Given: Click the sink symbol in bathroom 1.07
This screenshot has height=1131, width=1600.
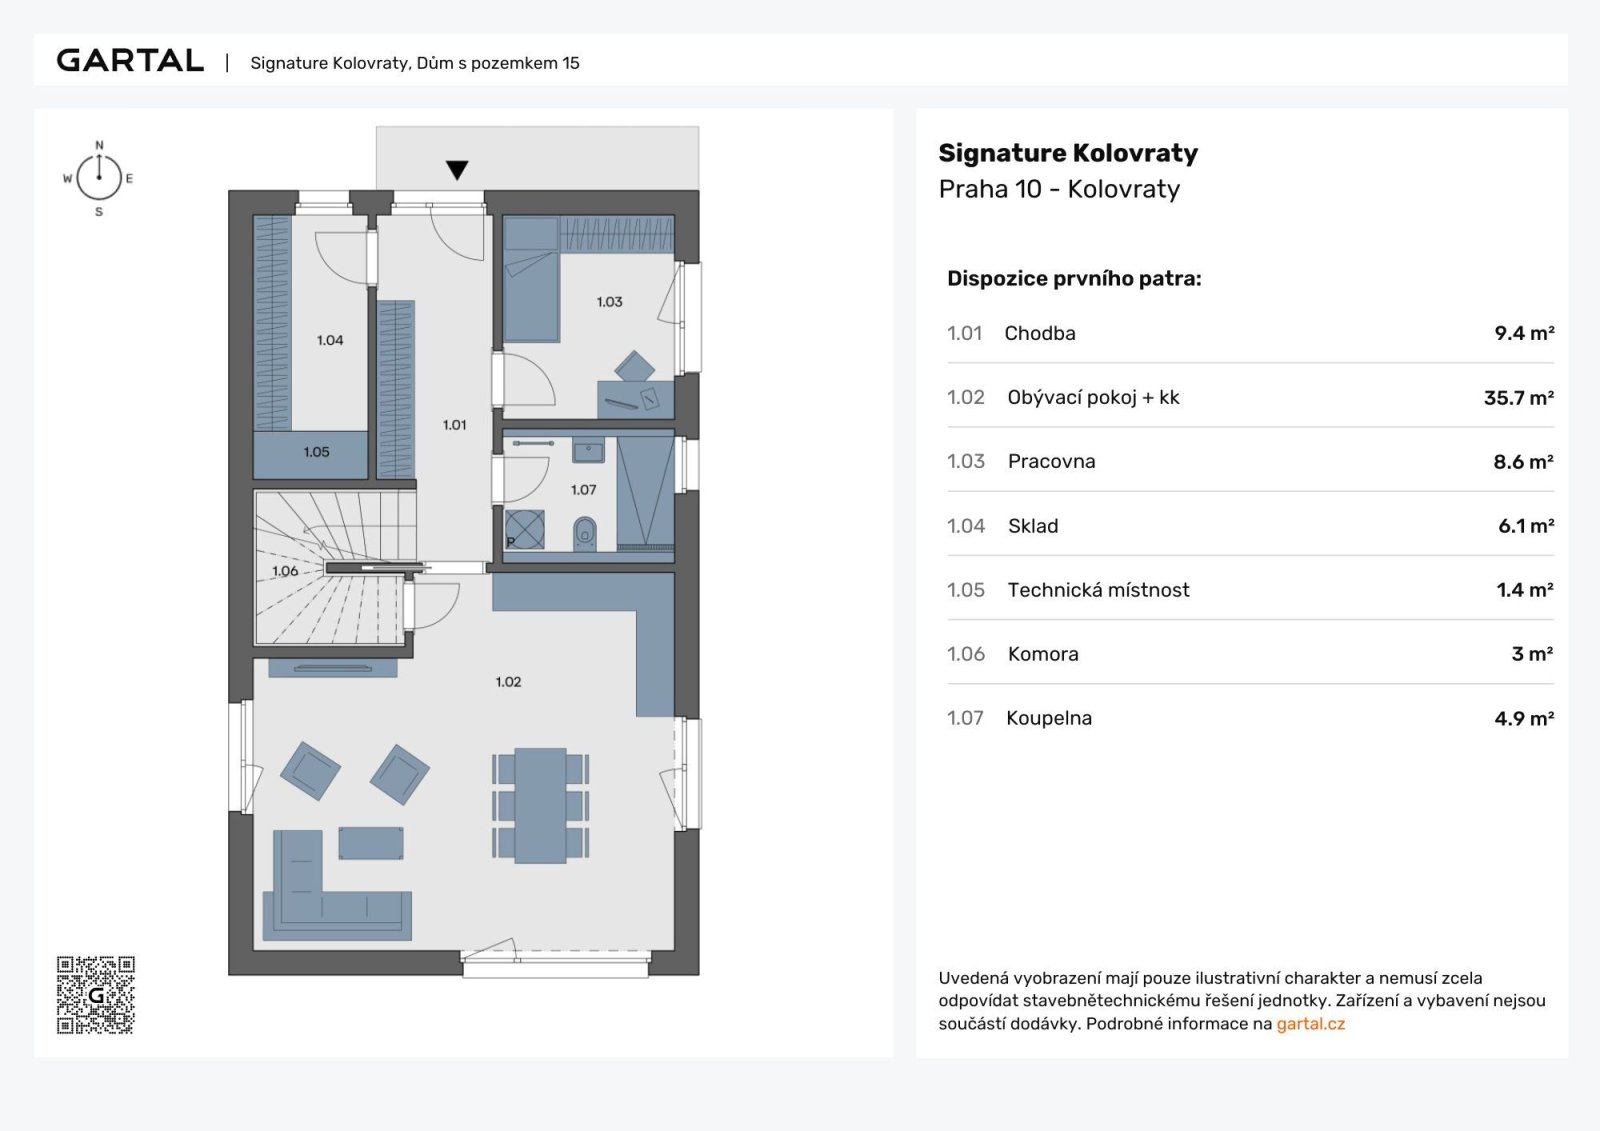Looking at the screenshot, I should (588, 451).
